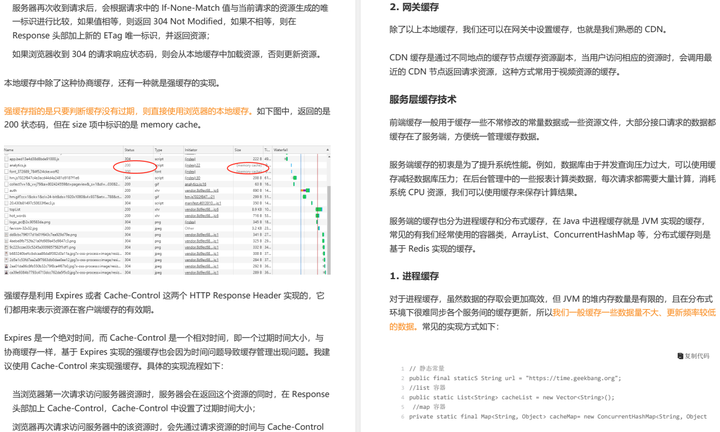720x432 pixels.
Task: Click orange text "强缓存指的是只要判断缓存没有过期"
Action: point(71,111)
